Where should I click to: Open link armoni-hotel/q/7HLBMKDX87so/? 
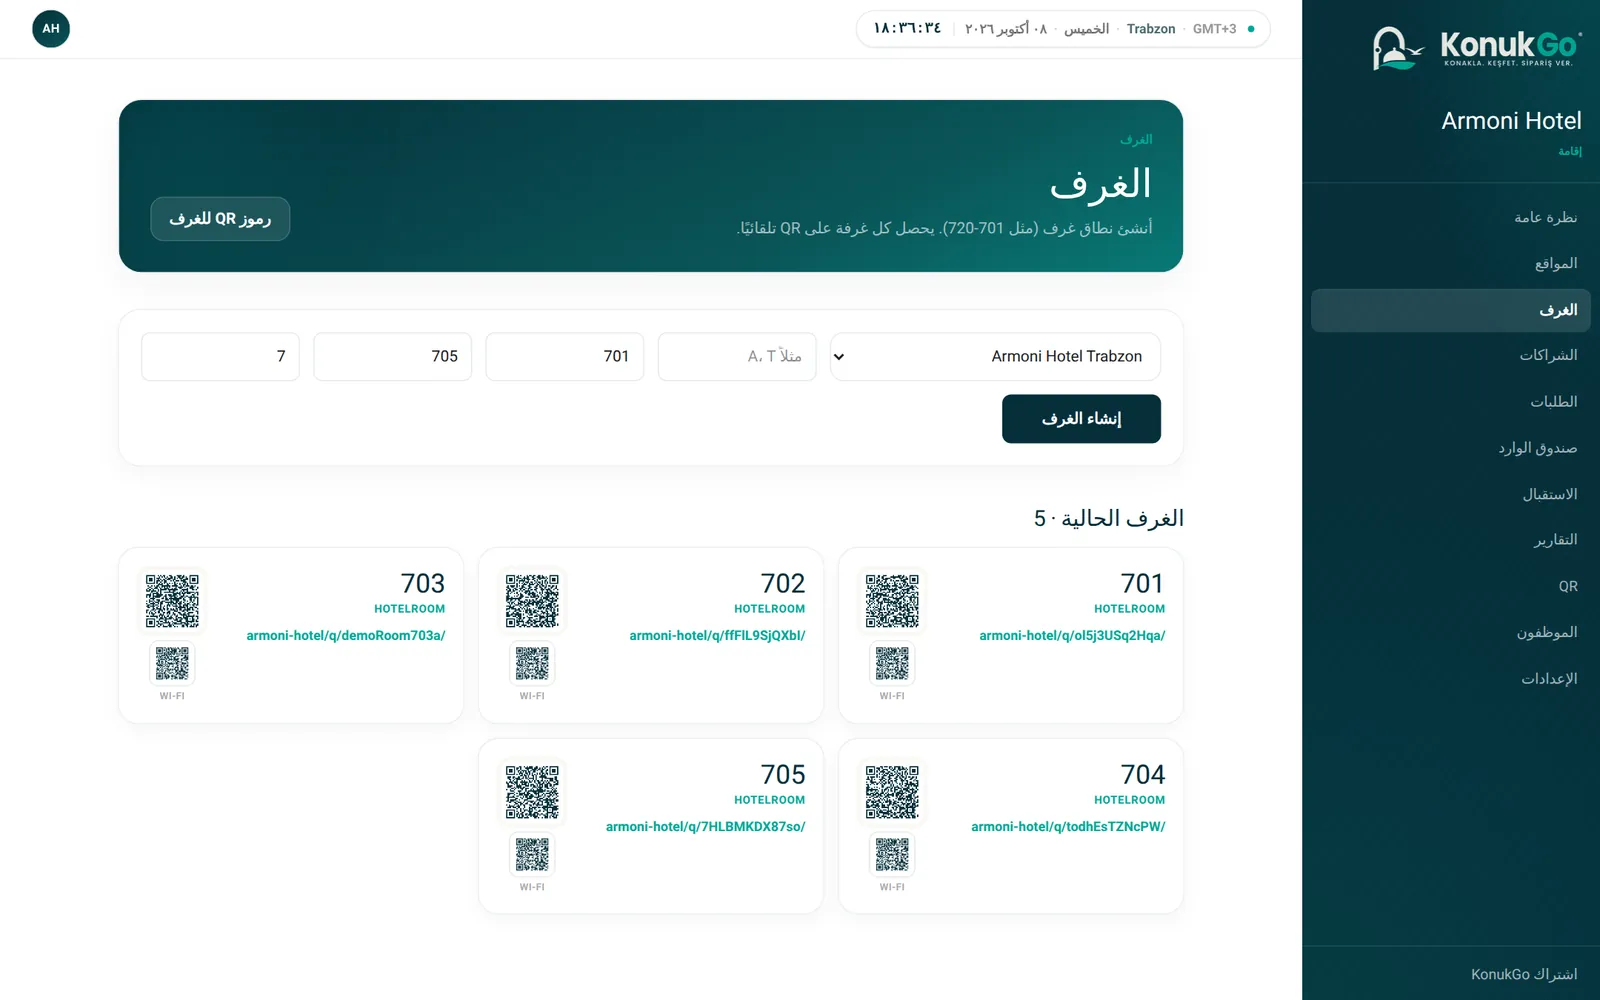705,826
